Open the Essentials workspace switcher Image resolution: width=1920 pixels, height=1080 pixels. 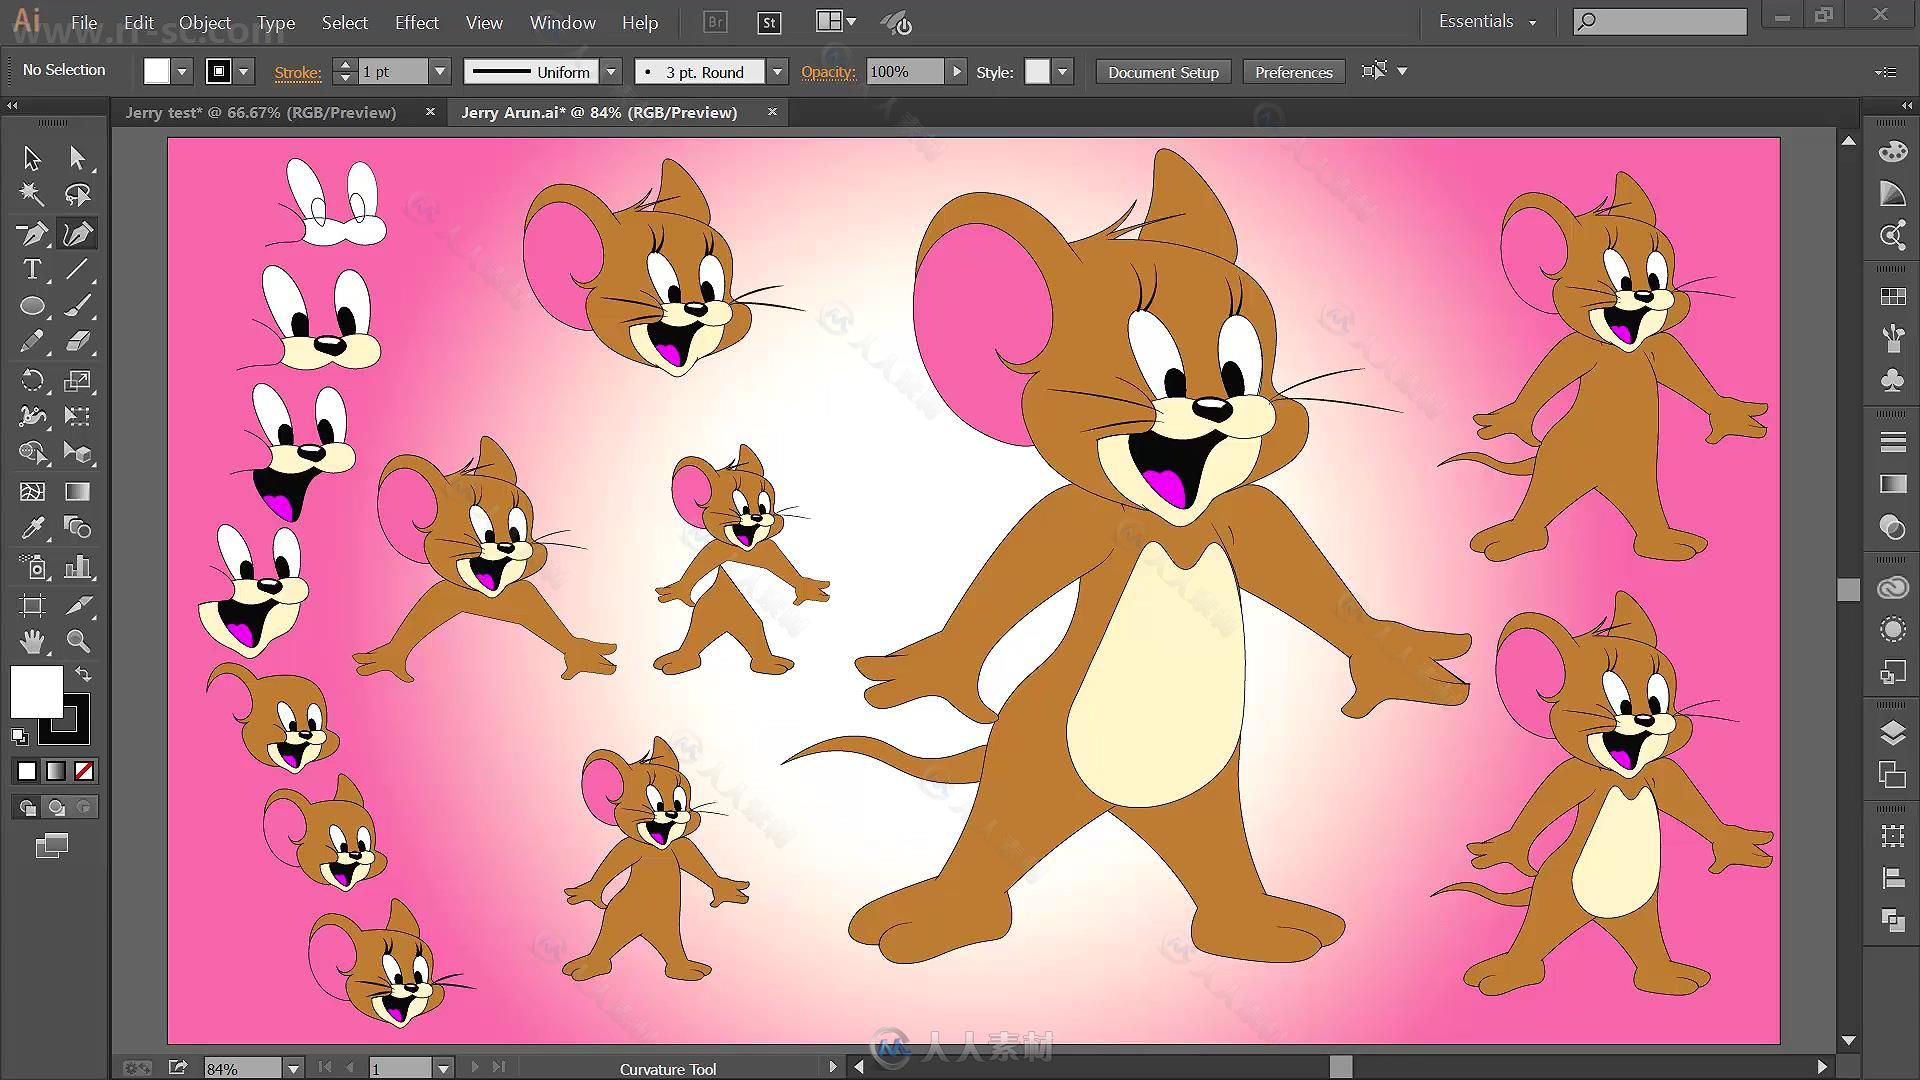[1487, 21]
